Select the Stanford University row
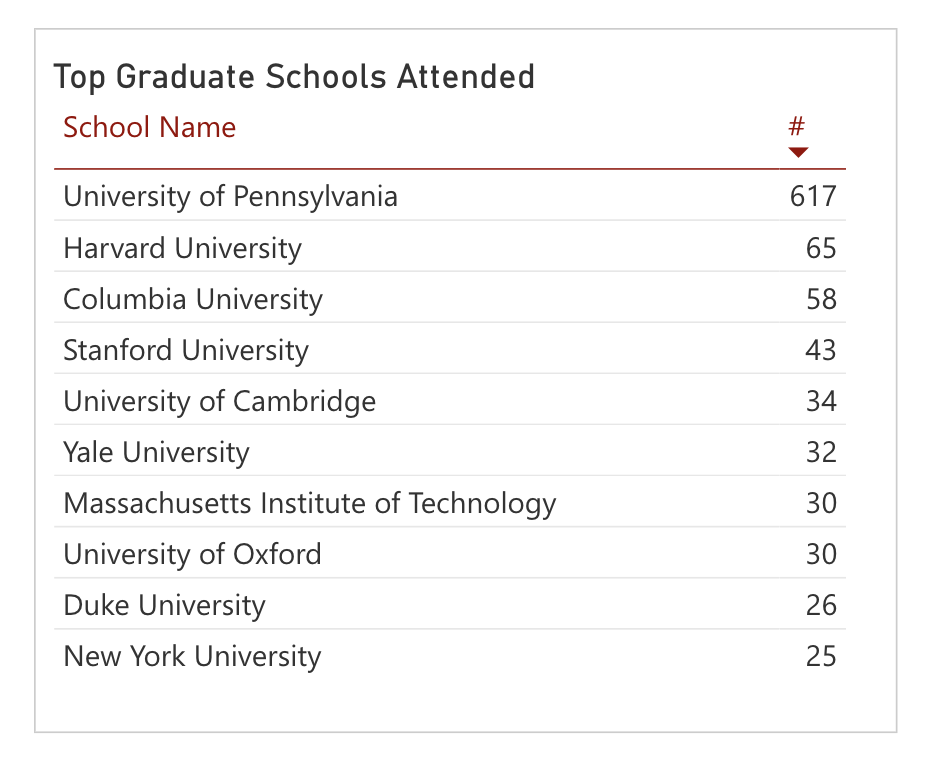This screenshot has height=770, width=934. 450,349
